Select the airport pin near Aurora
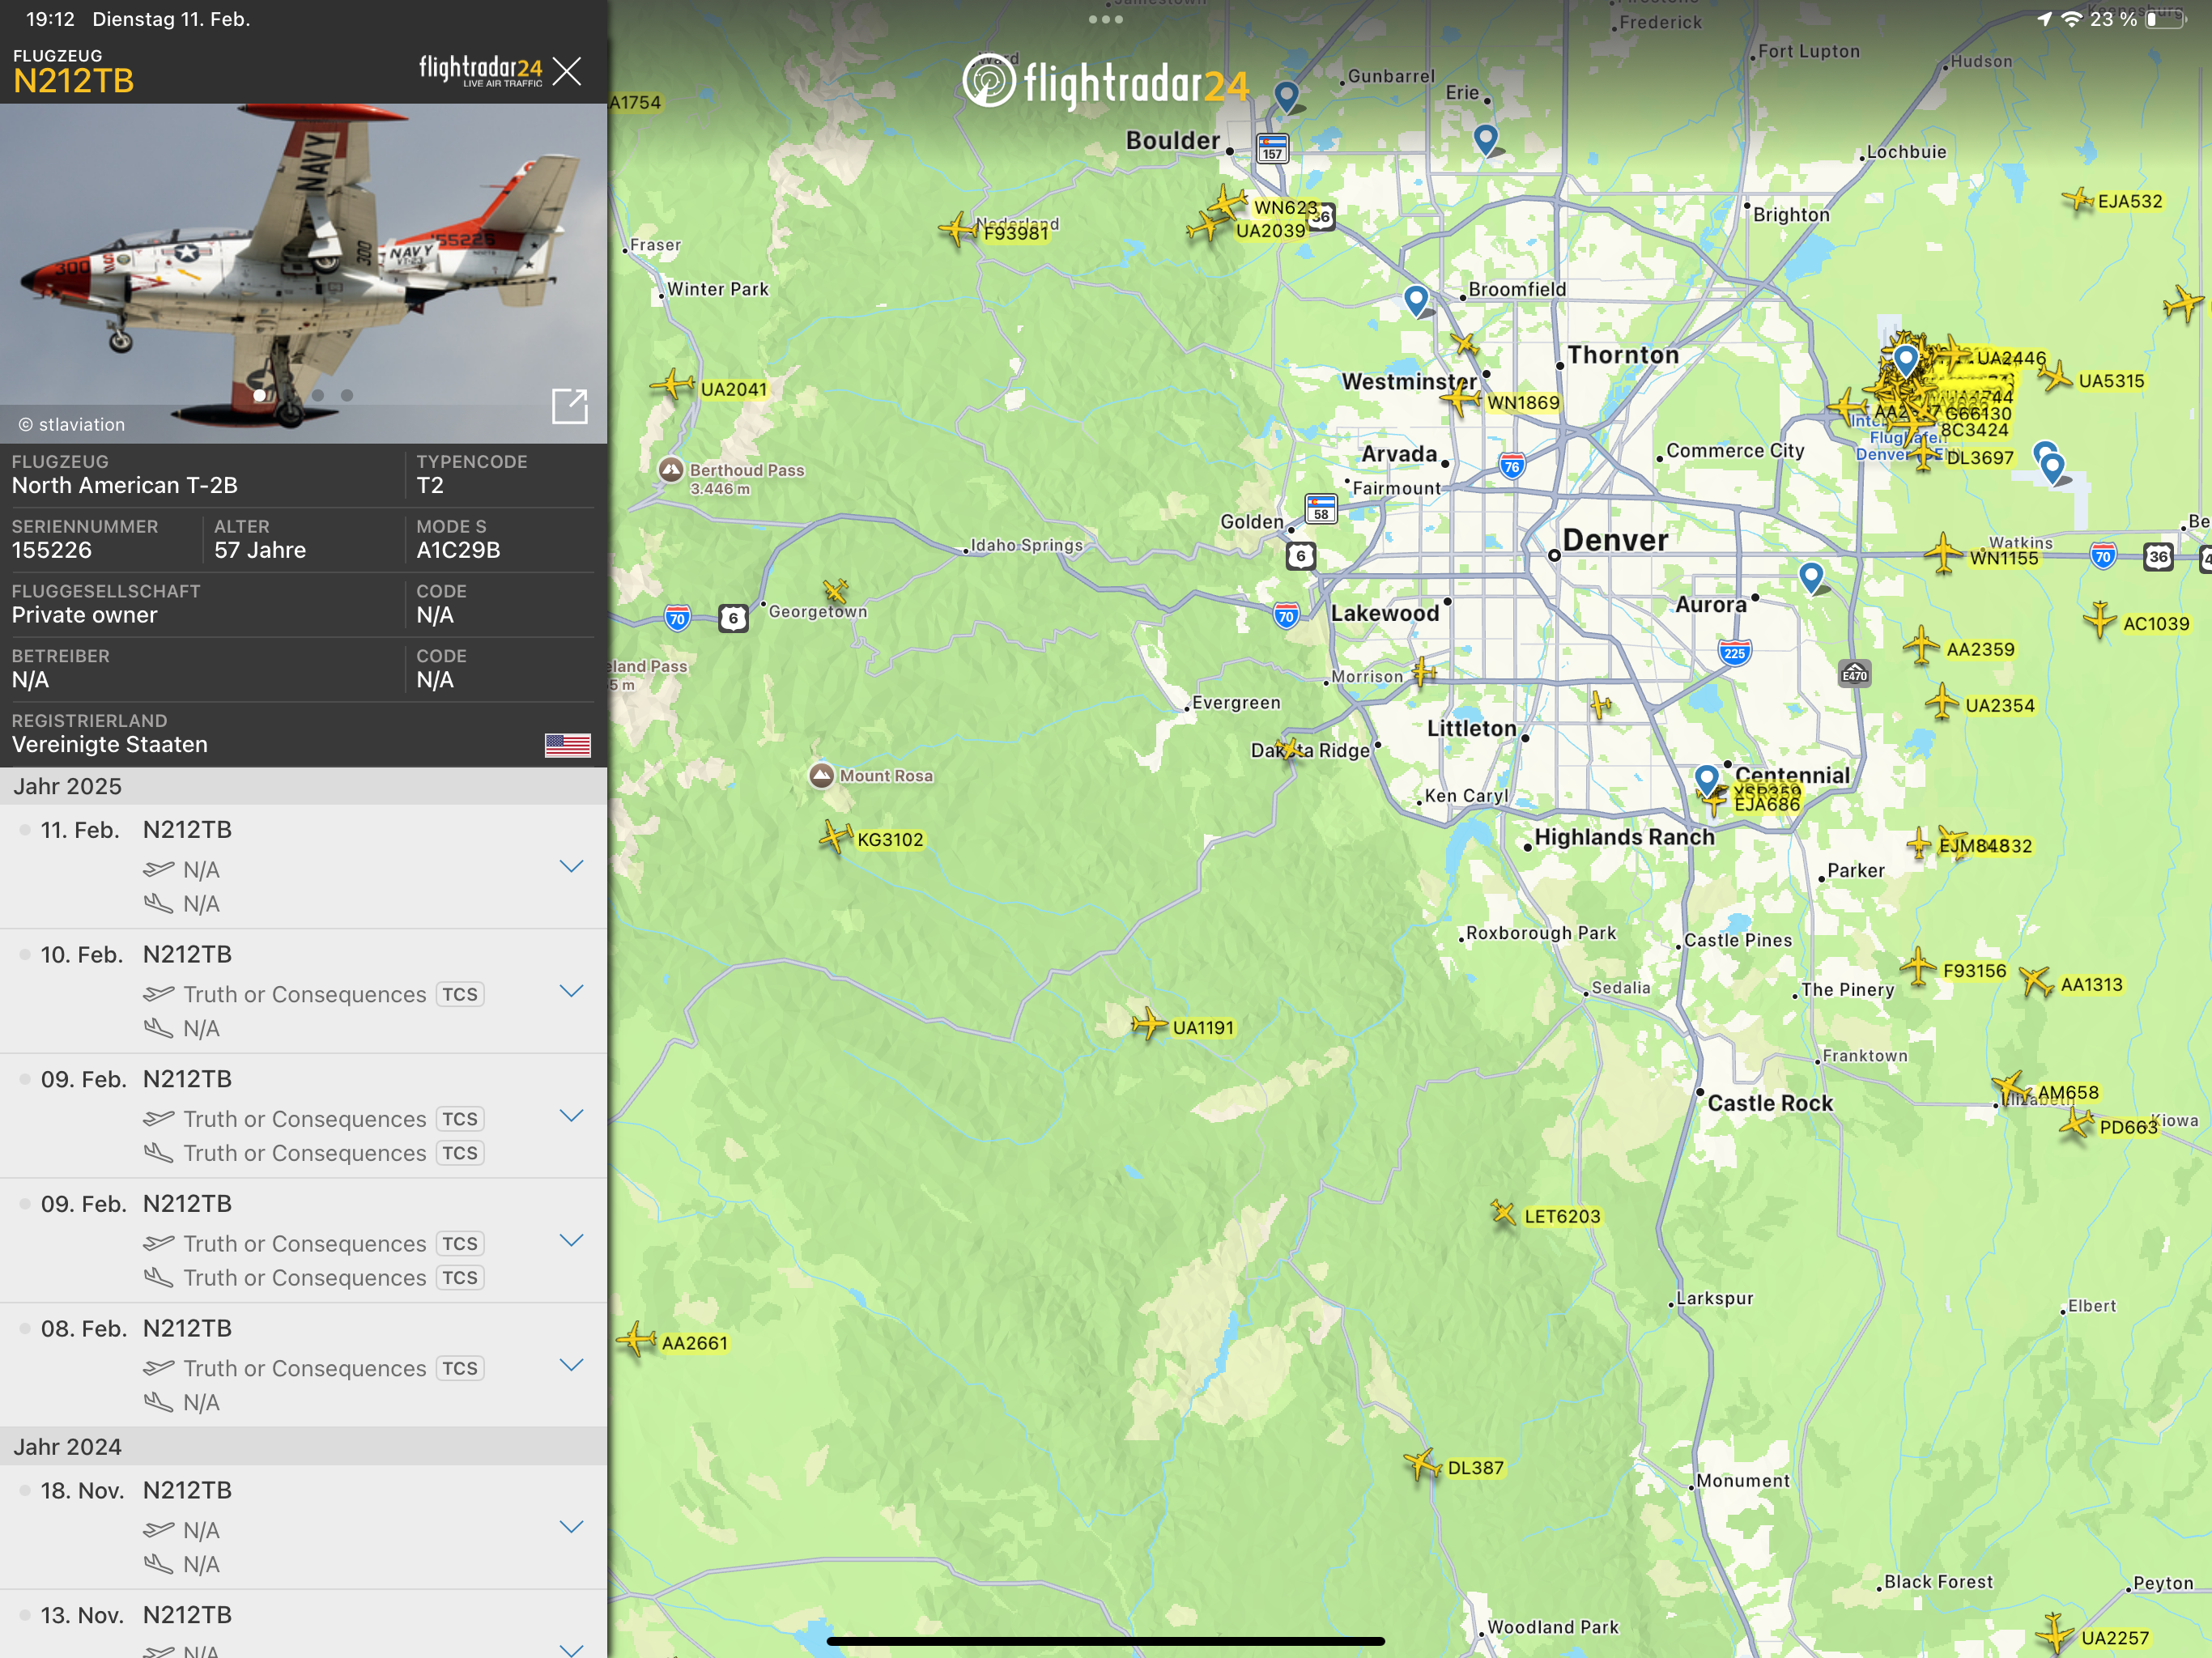 click(1811, 576)
